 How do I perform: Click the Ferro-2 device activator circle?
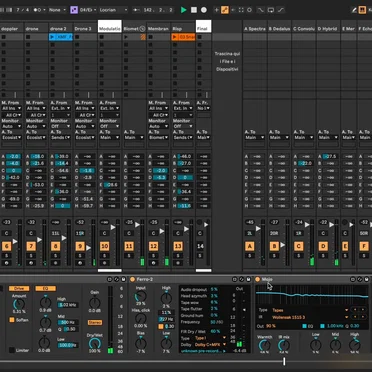132,279
